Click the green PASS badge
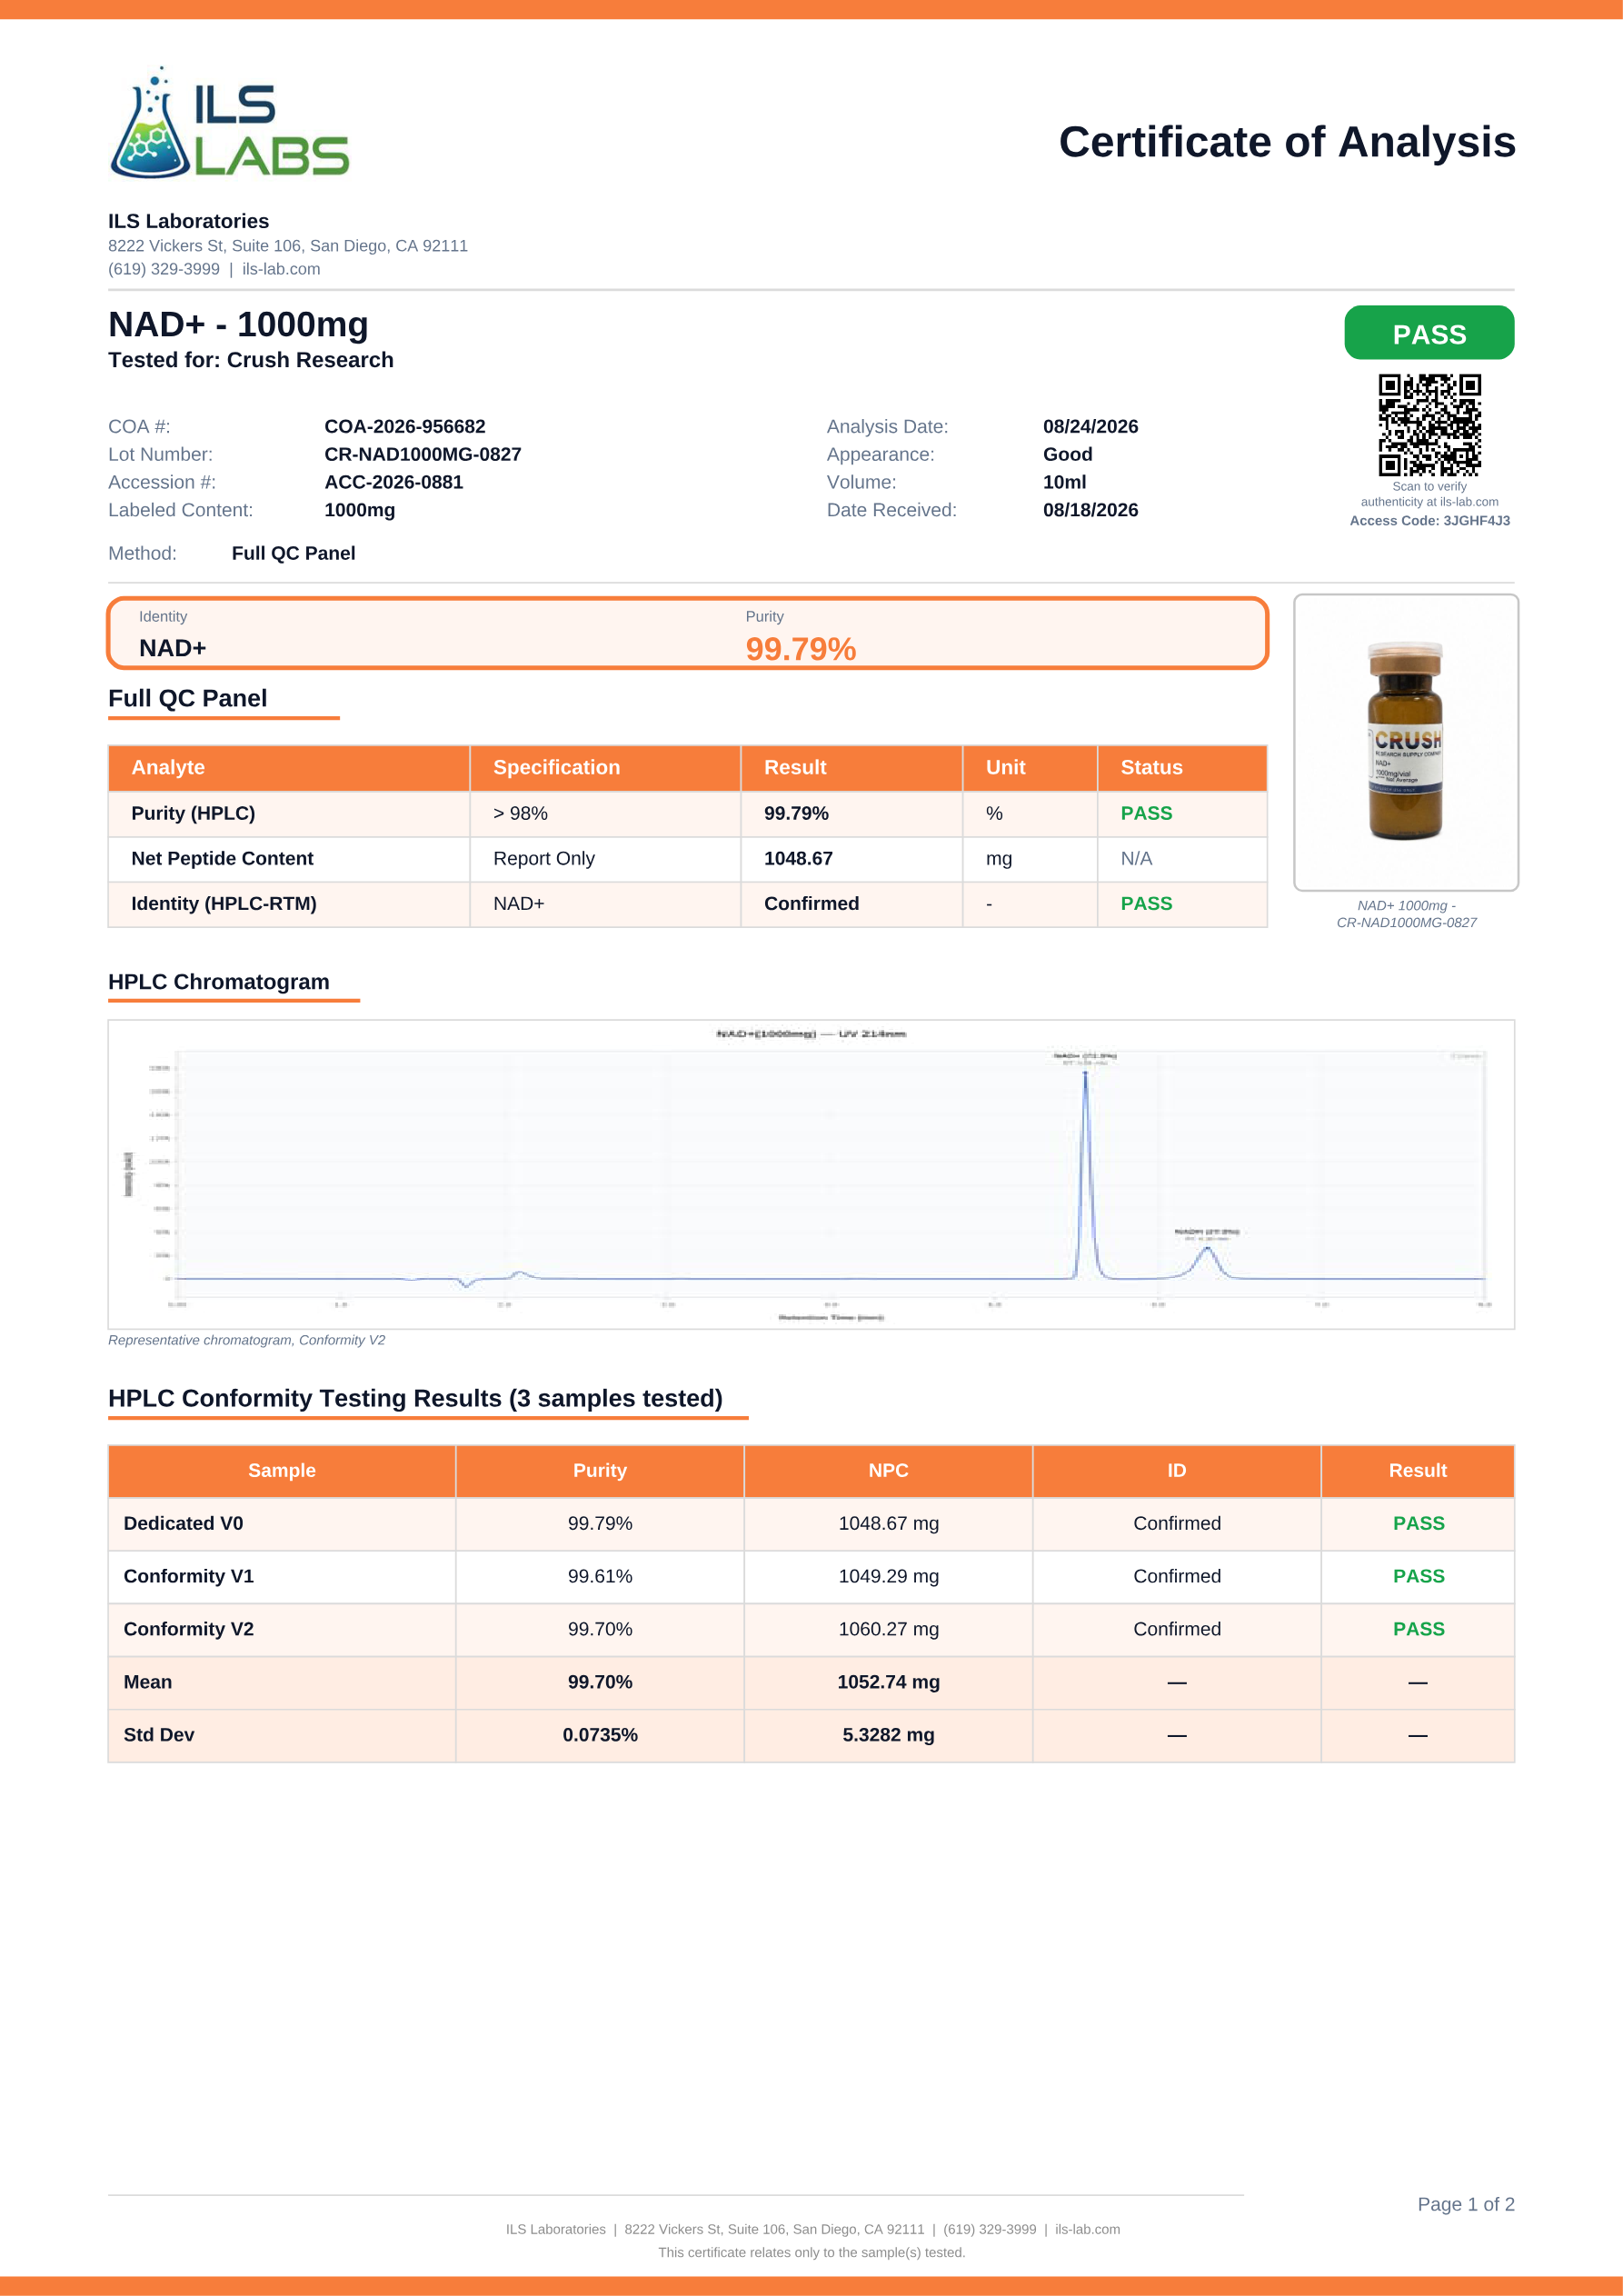 (1429, 333)
